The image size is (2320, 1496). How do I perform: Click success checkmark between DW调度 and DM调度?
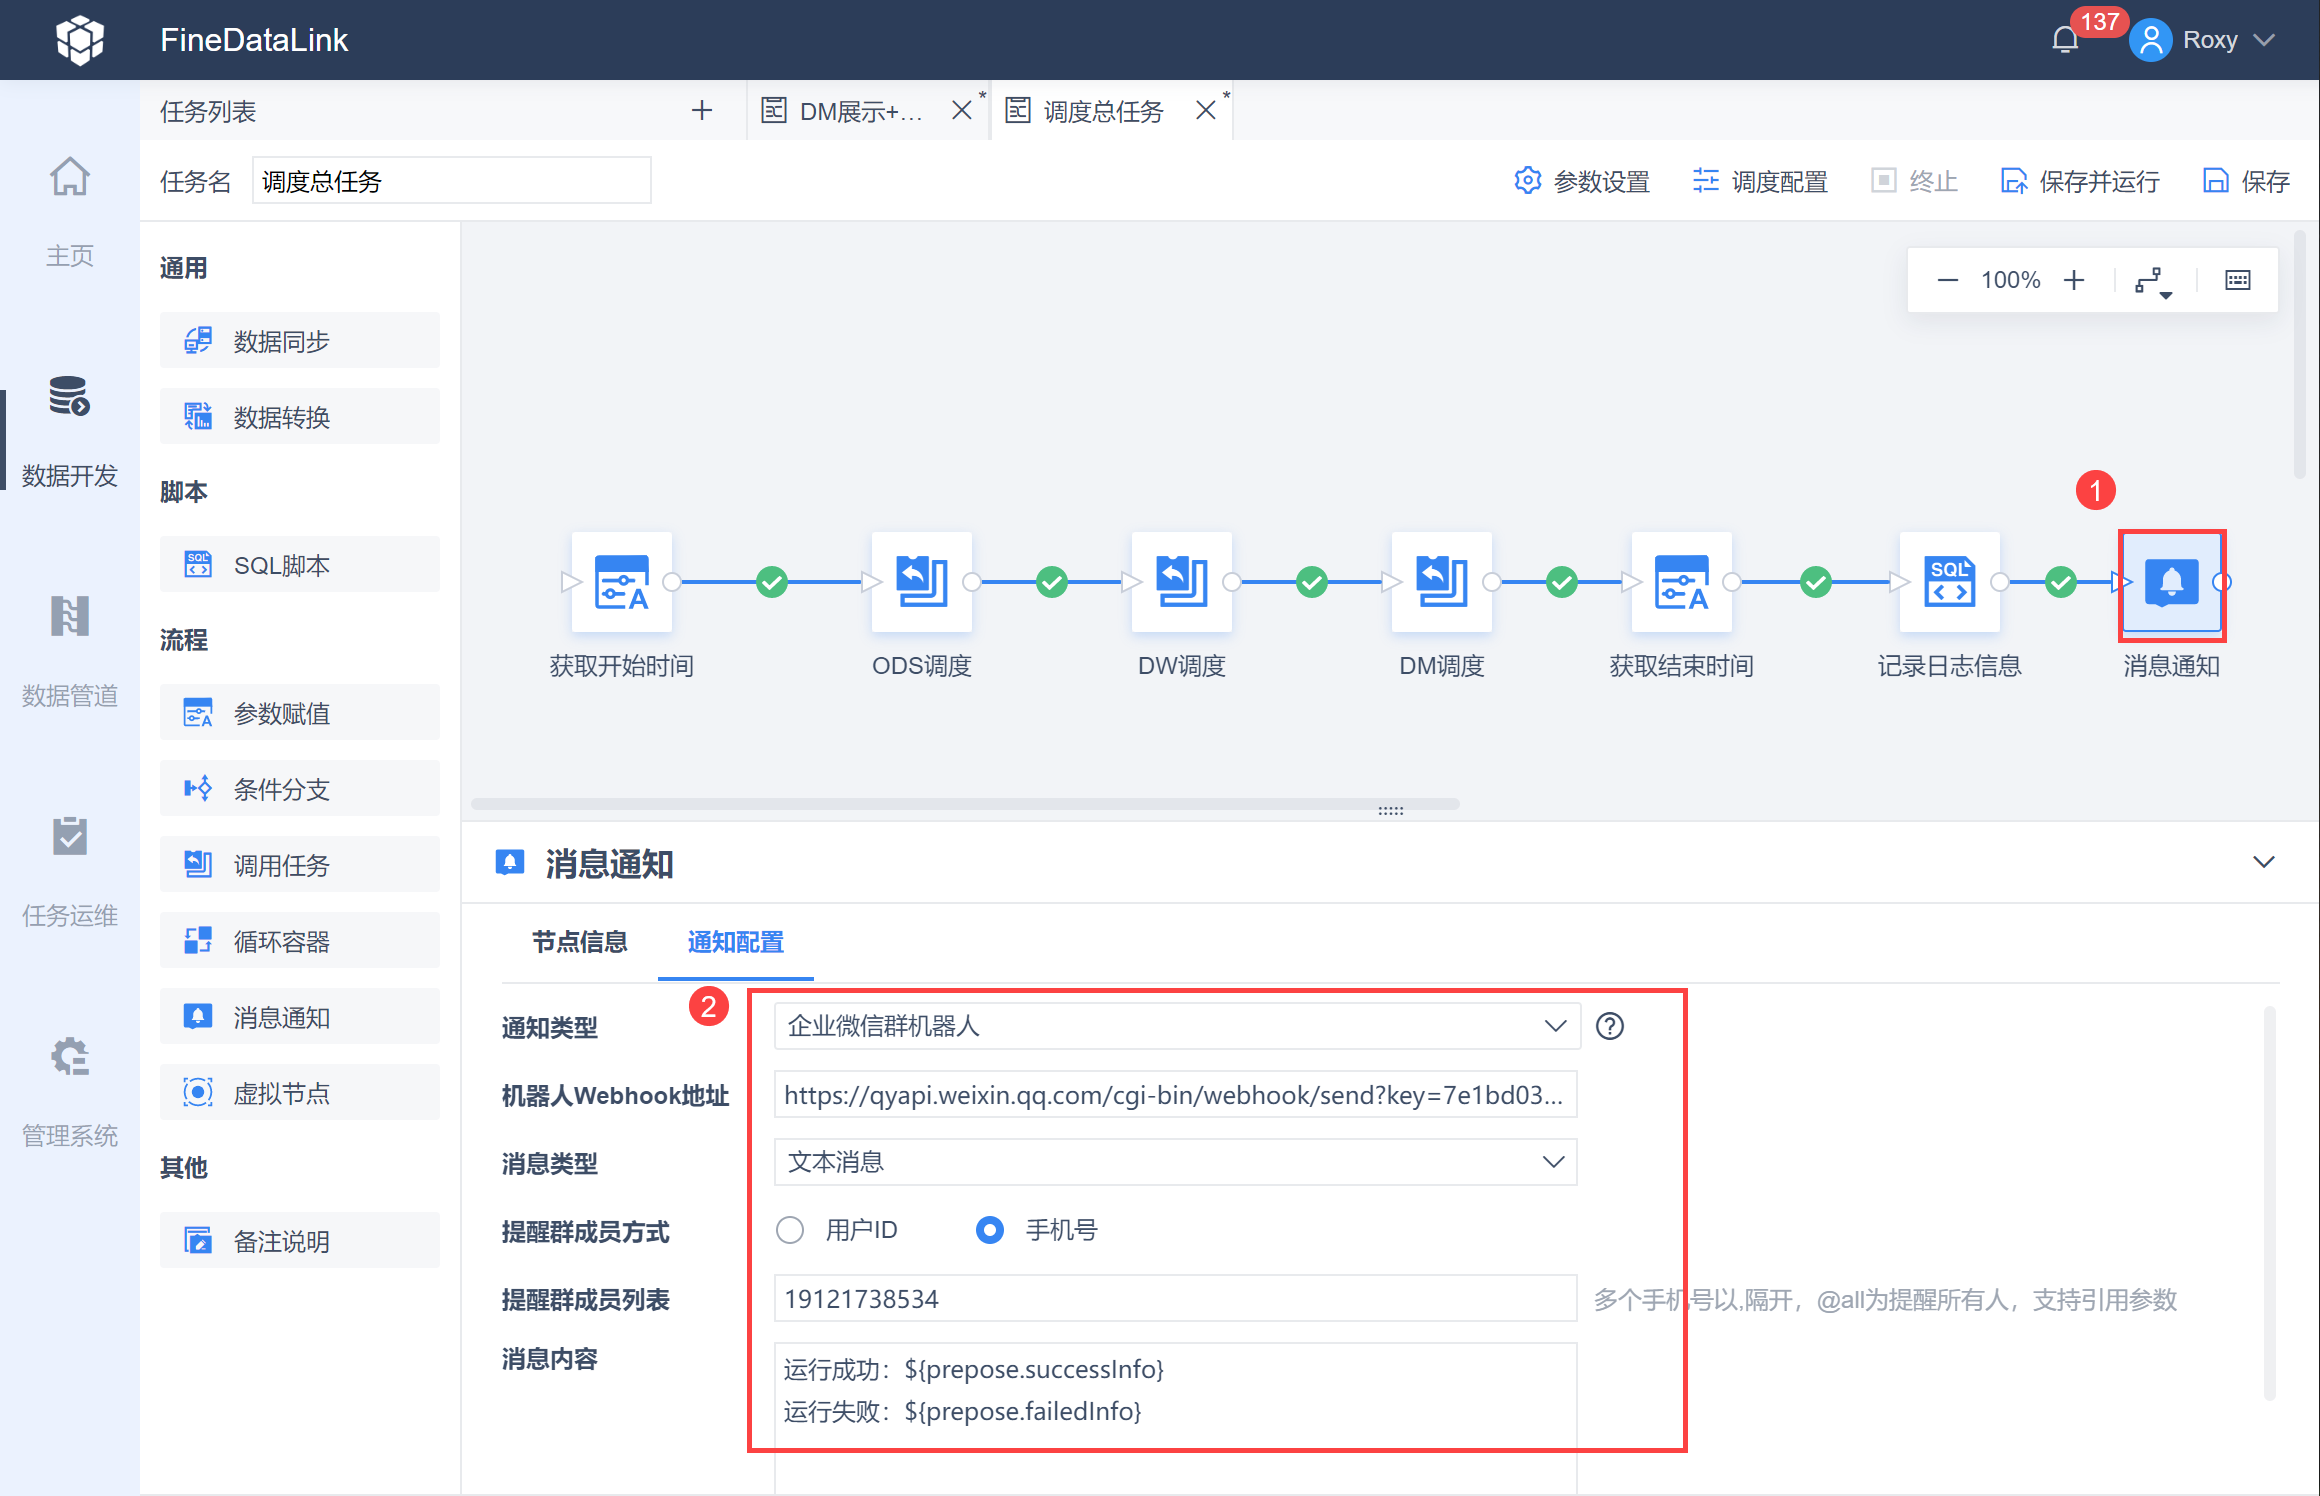[x=1312, y=582]
